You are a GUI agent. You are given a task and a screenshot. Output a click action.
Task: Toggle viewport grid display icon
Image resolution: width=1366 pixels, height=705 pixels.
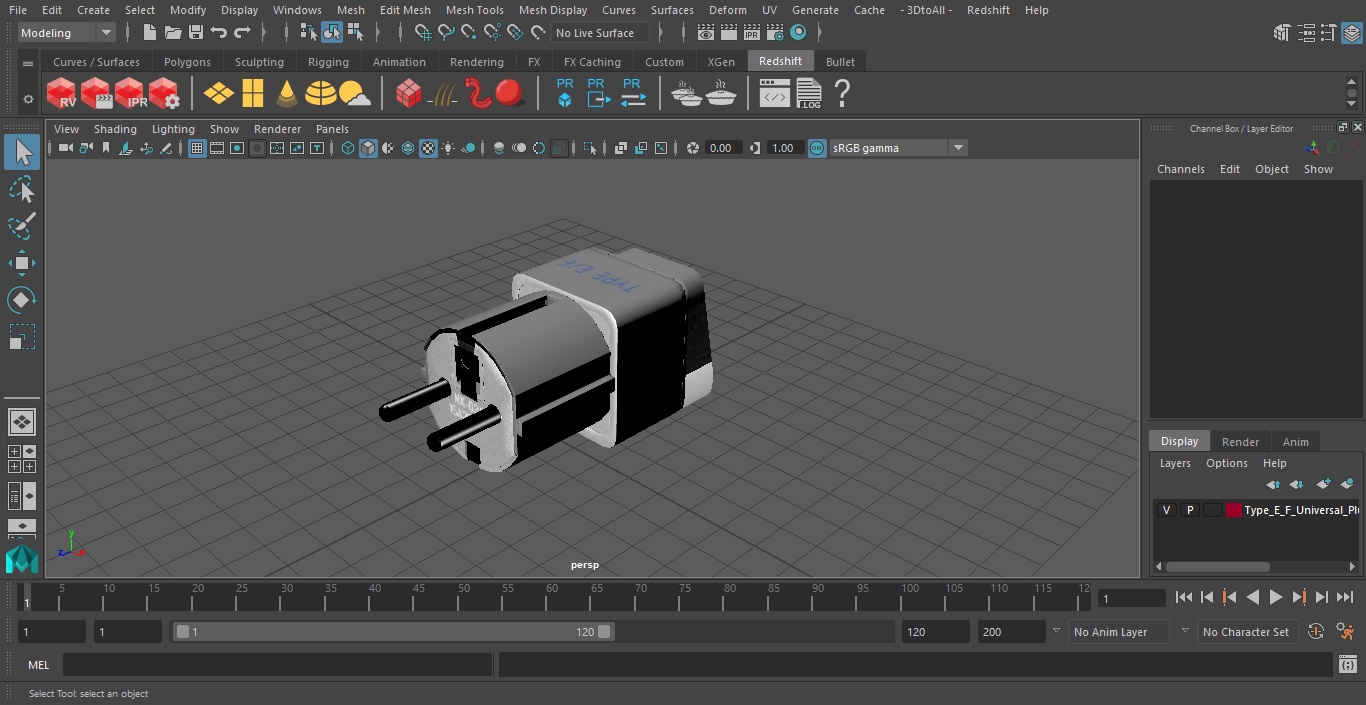(x=197, y=148)
